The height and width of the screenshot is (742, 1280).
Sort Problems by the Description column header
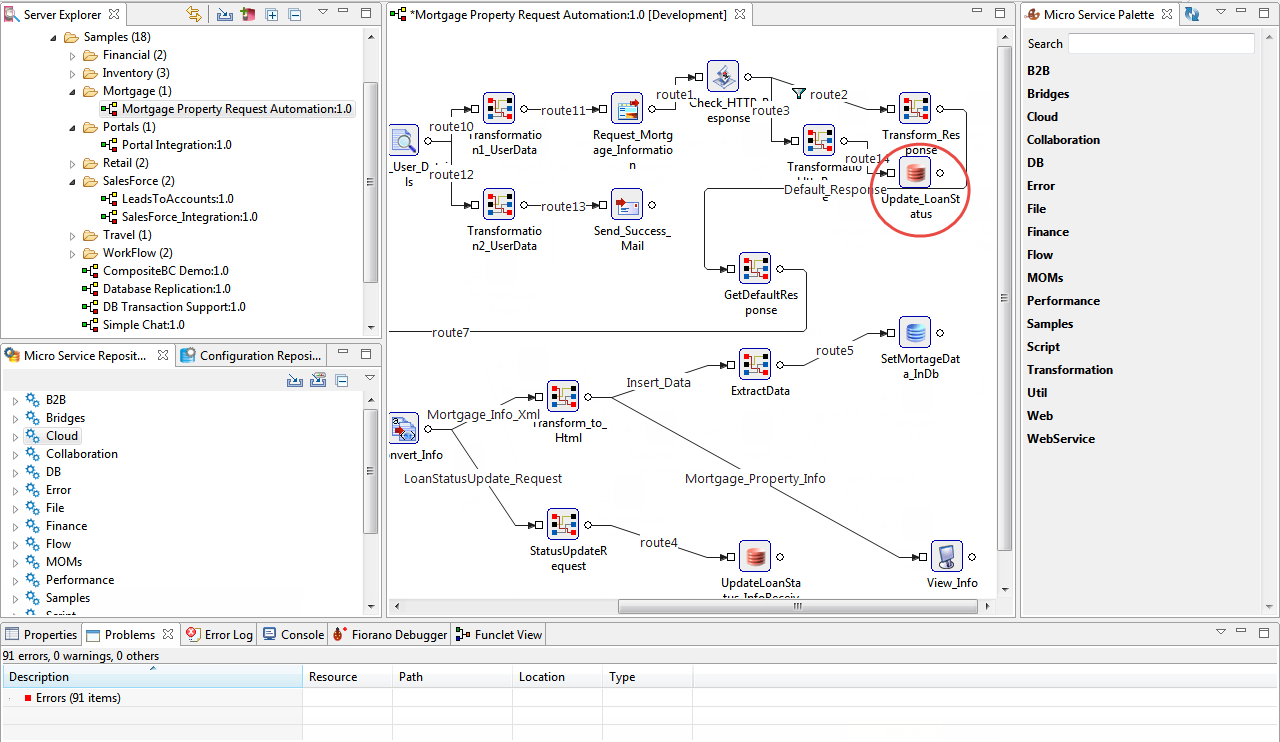click(152, 677)
